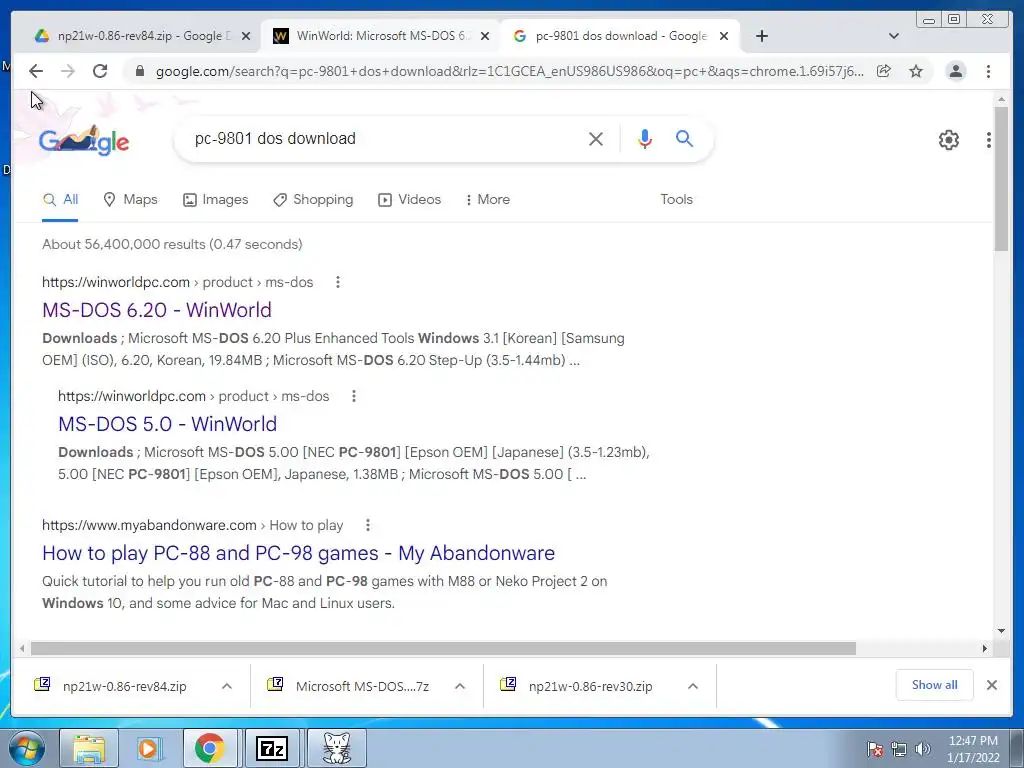Screen dimensions: 1024x768
Task: Open options for the MS-DOS 6.20 result
Action: [338, 282]
